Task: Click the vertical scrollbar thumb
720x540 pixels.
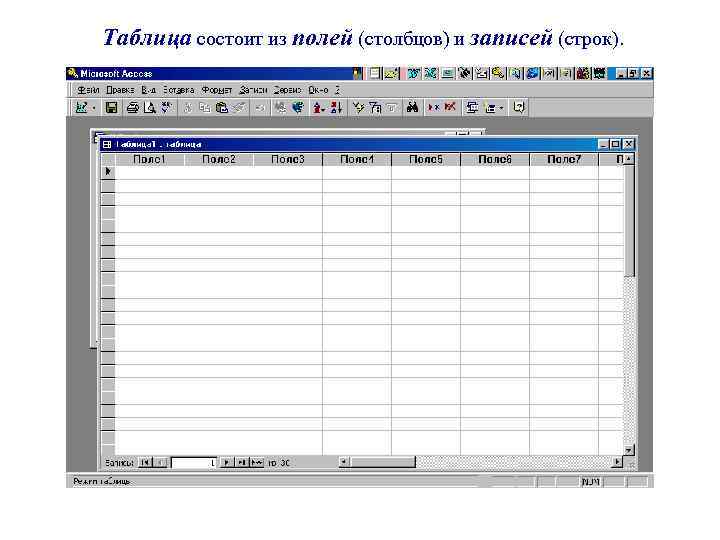Action: click(629, 221)
